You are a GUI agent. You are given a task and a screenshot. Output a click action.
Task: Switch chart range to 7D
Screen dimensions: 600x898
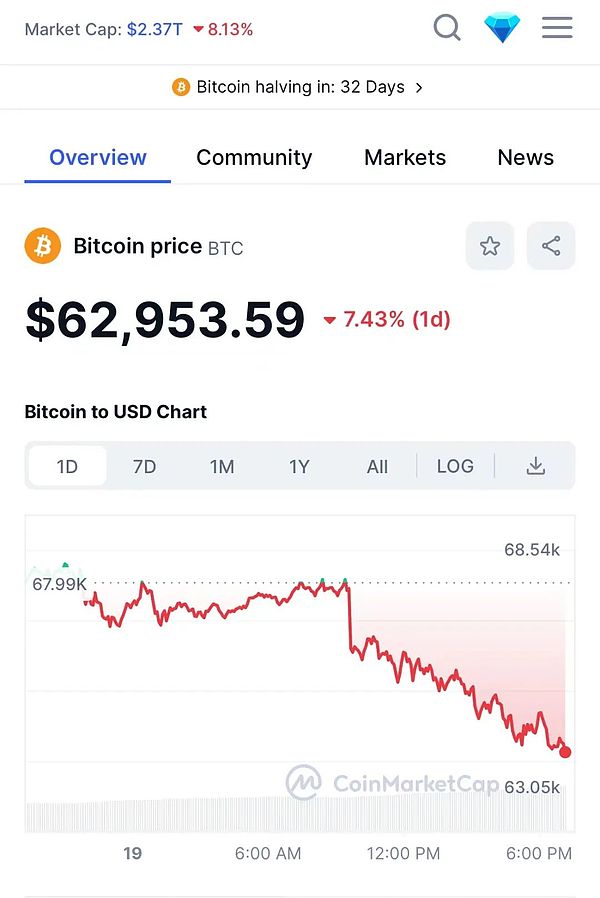tap(145, 466)
